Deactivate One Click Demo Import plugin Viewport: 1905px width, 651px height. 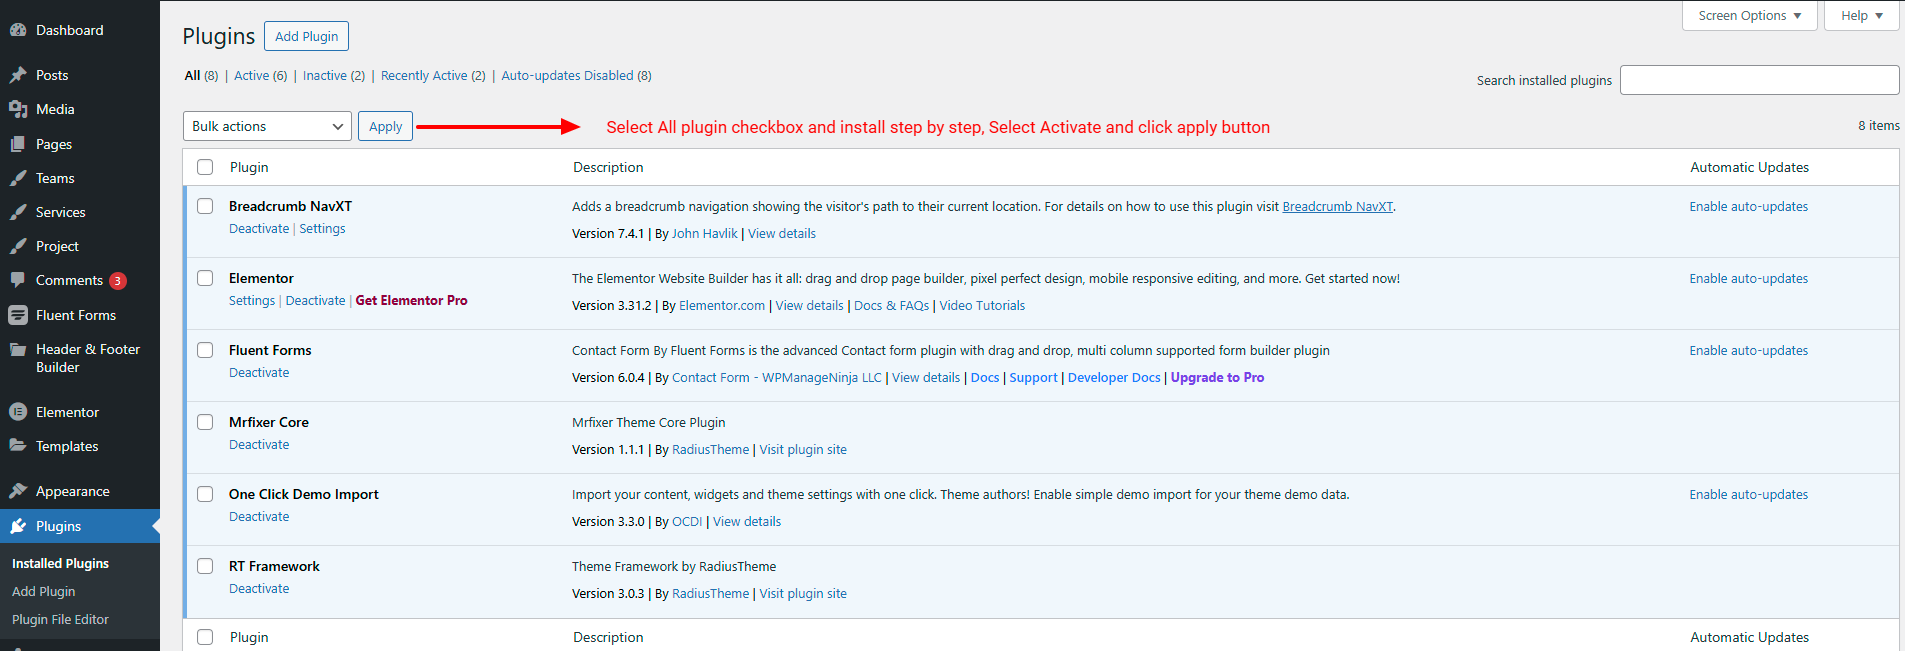(259, 516)
